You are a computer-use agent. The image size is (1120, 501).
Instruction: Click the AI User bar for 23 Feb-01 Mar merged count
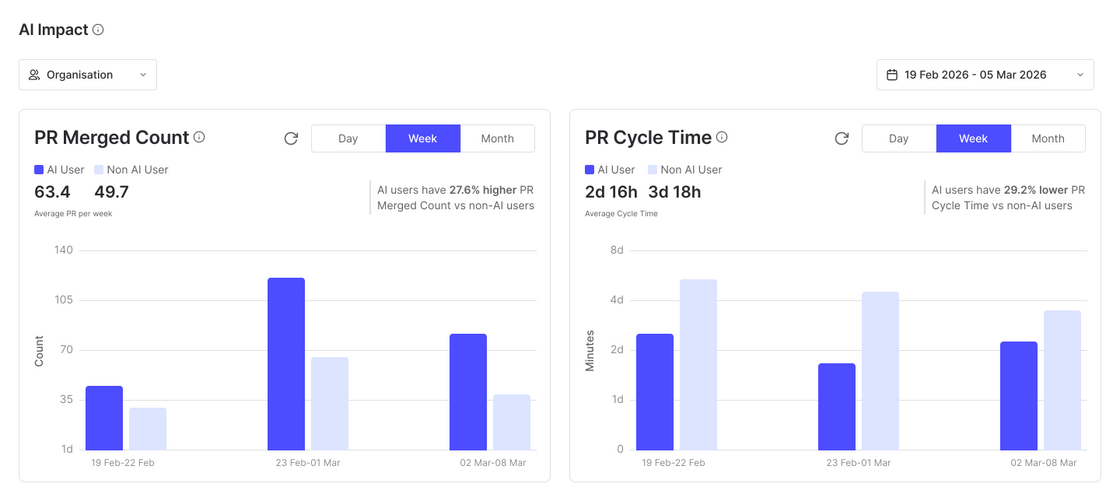click(x=286, y=364)
